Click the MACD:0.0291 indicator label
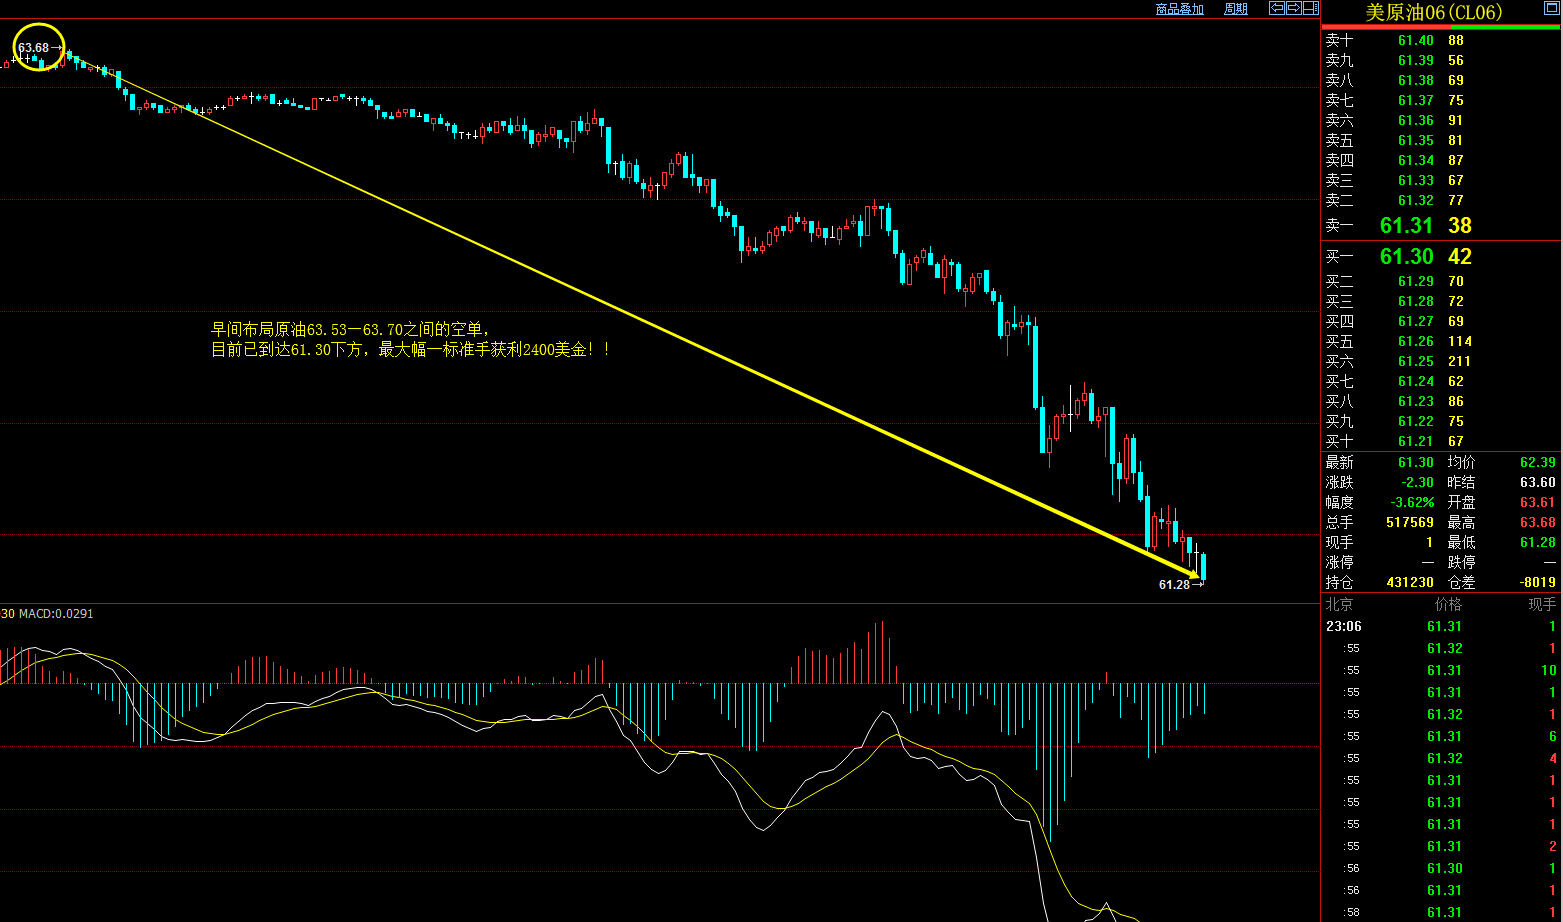 (x=56, y=614)
